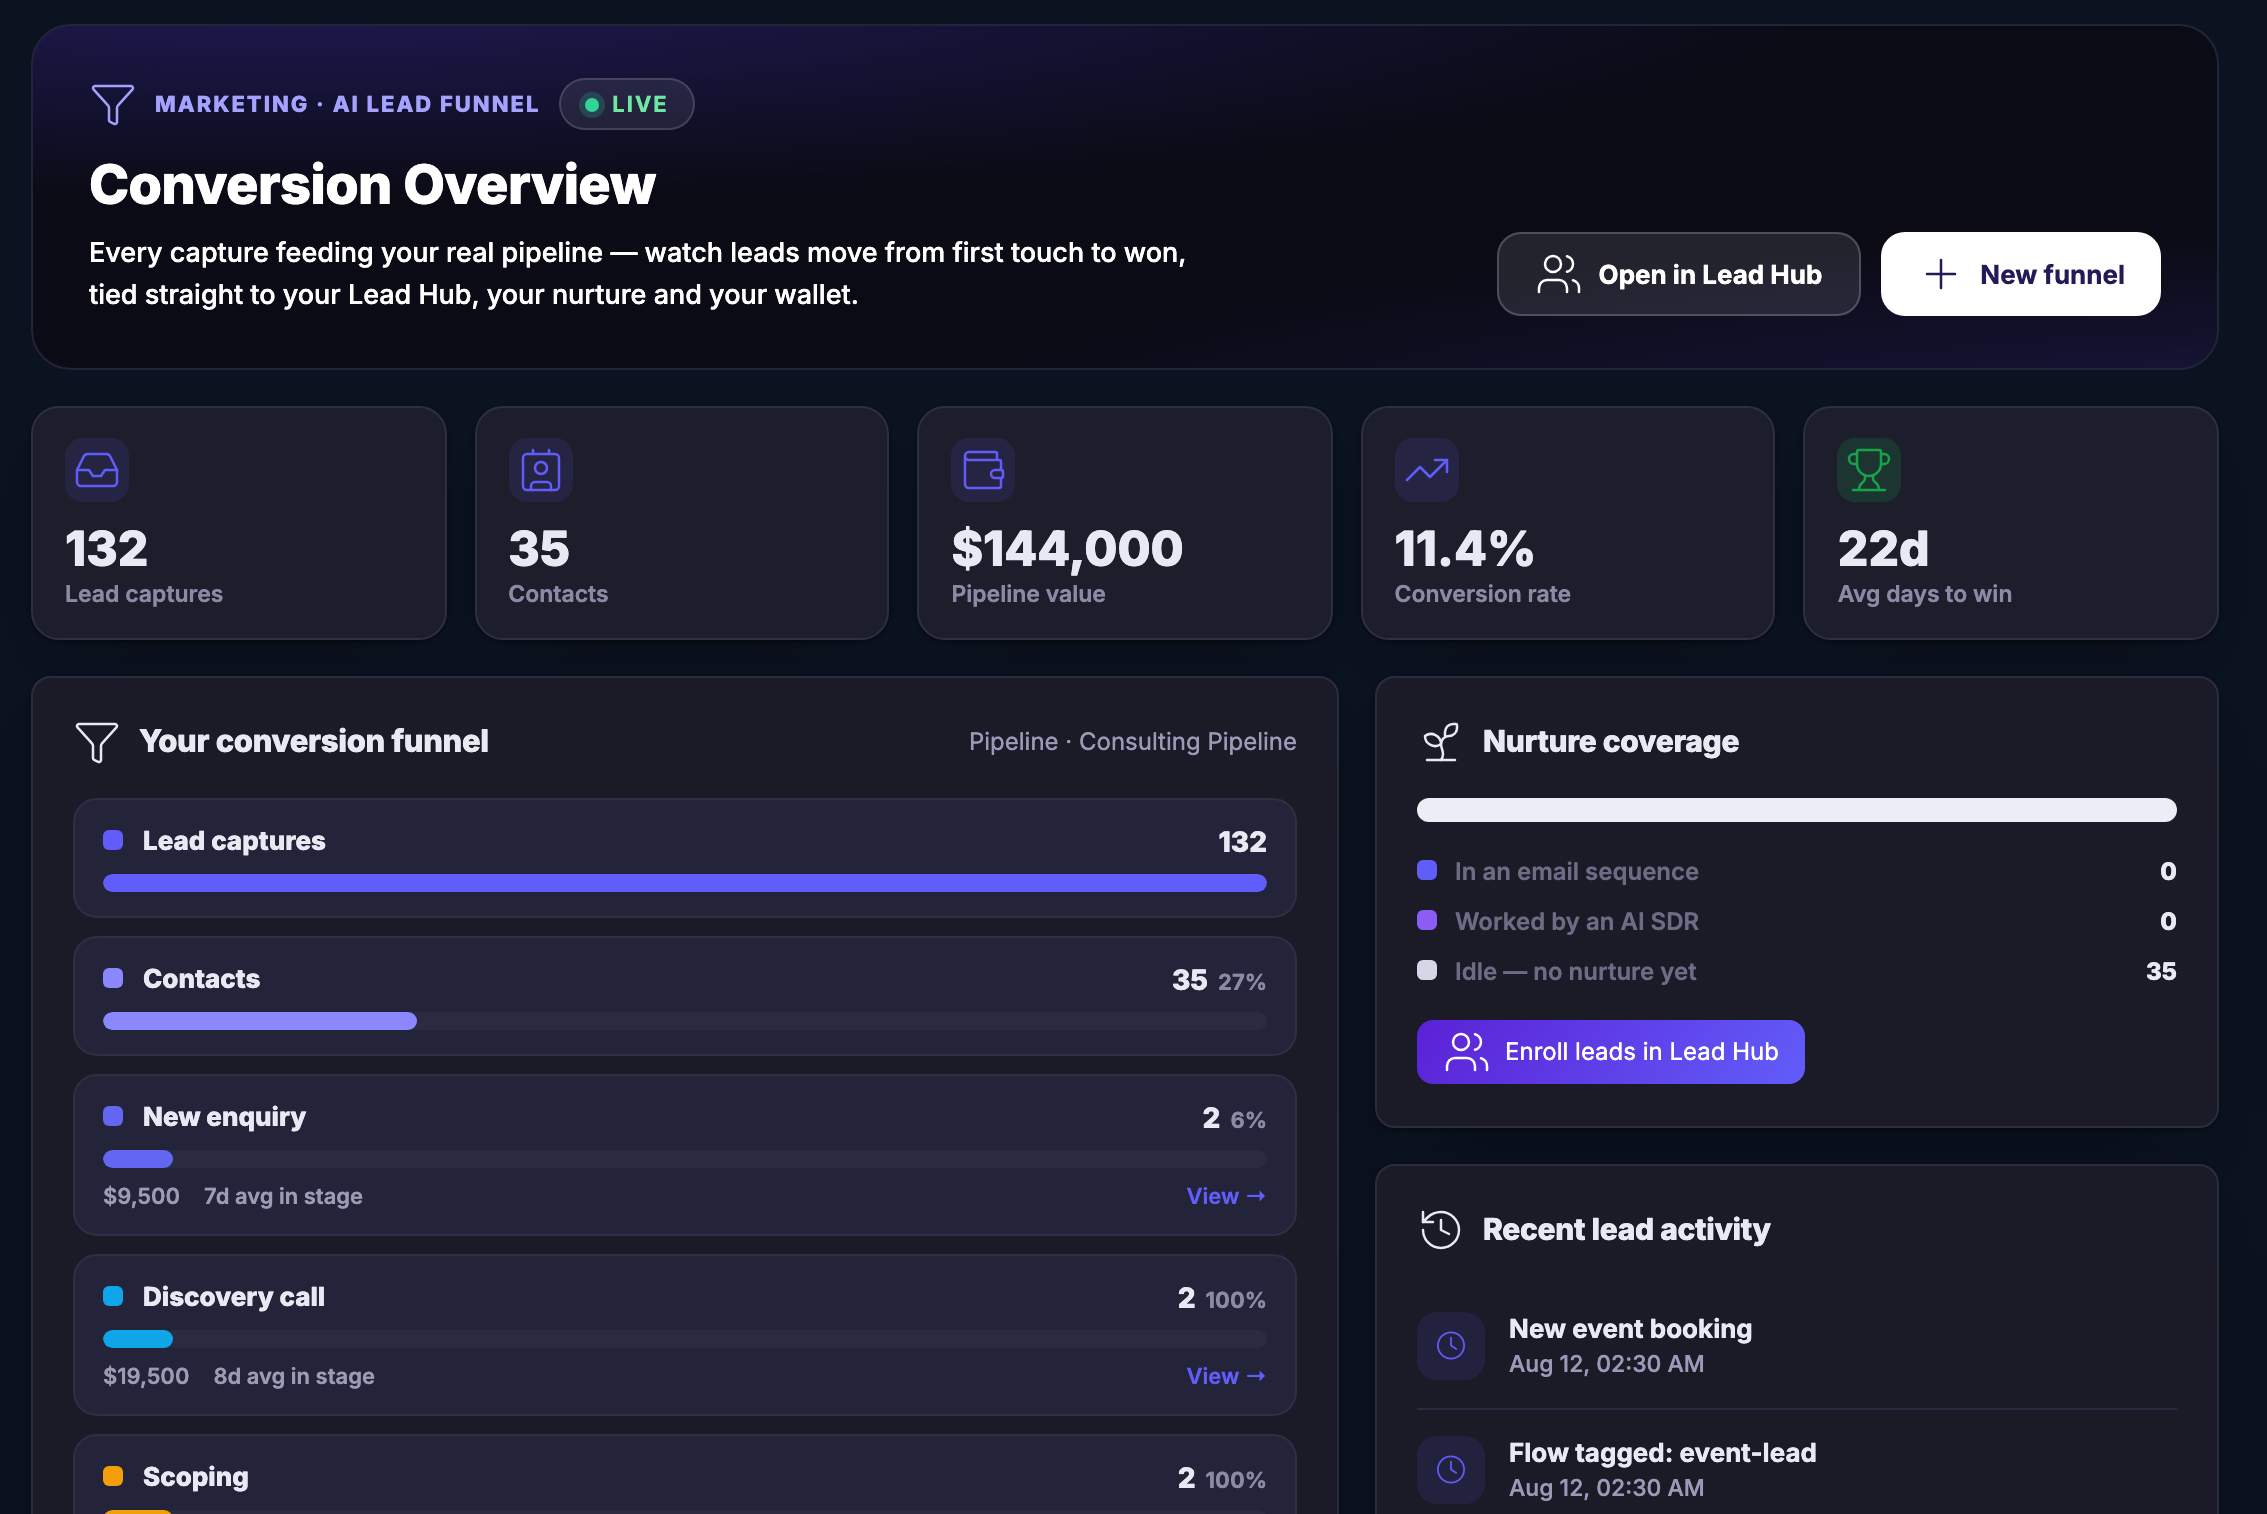This screenshot has height=1514, width=2267.
Task: Click the plus icon in New funnel
Action: pos(1940,274)
